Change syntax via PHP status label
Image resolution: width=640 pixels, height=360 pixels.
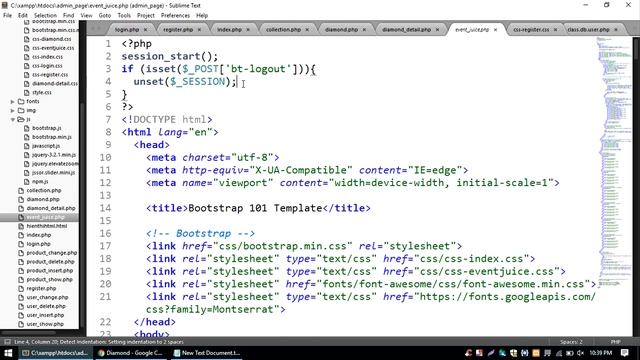616,342
